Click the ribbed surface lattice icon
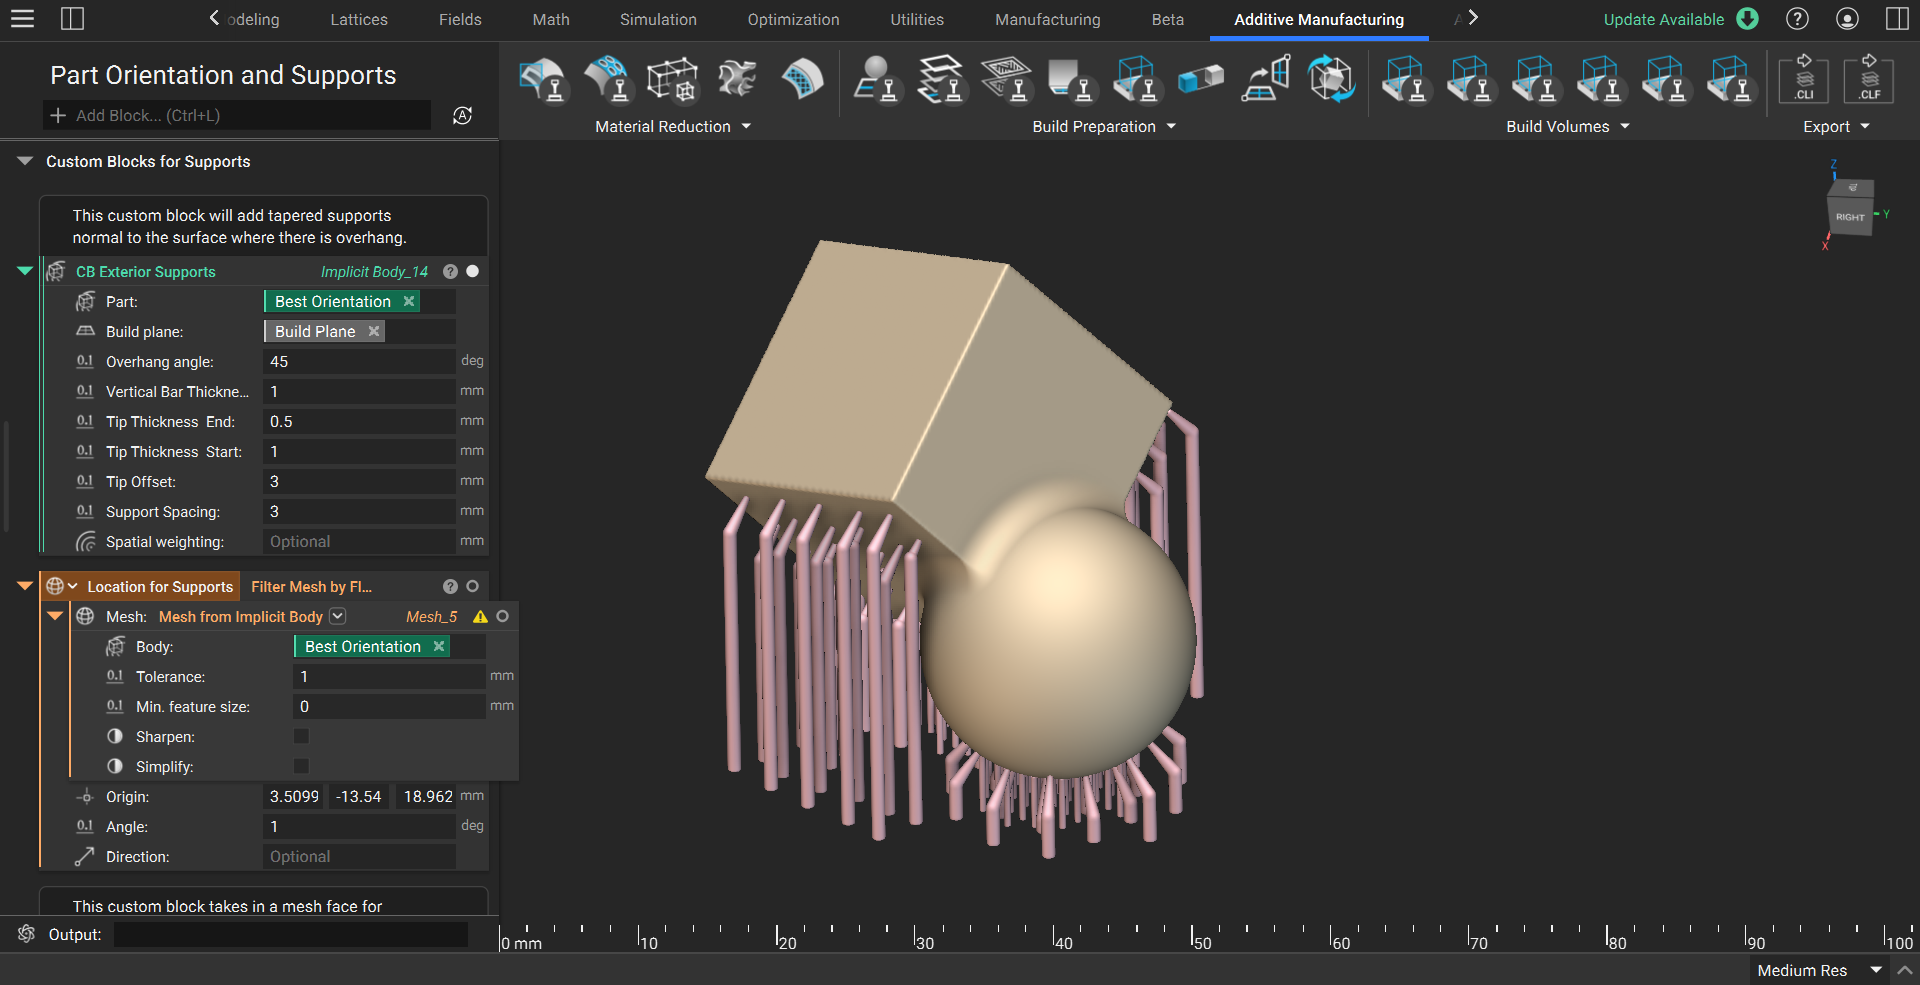Image resolution: width=1920 pixels, height=985 pixels. pyautogui.click(x=802, y=79)
